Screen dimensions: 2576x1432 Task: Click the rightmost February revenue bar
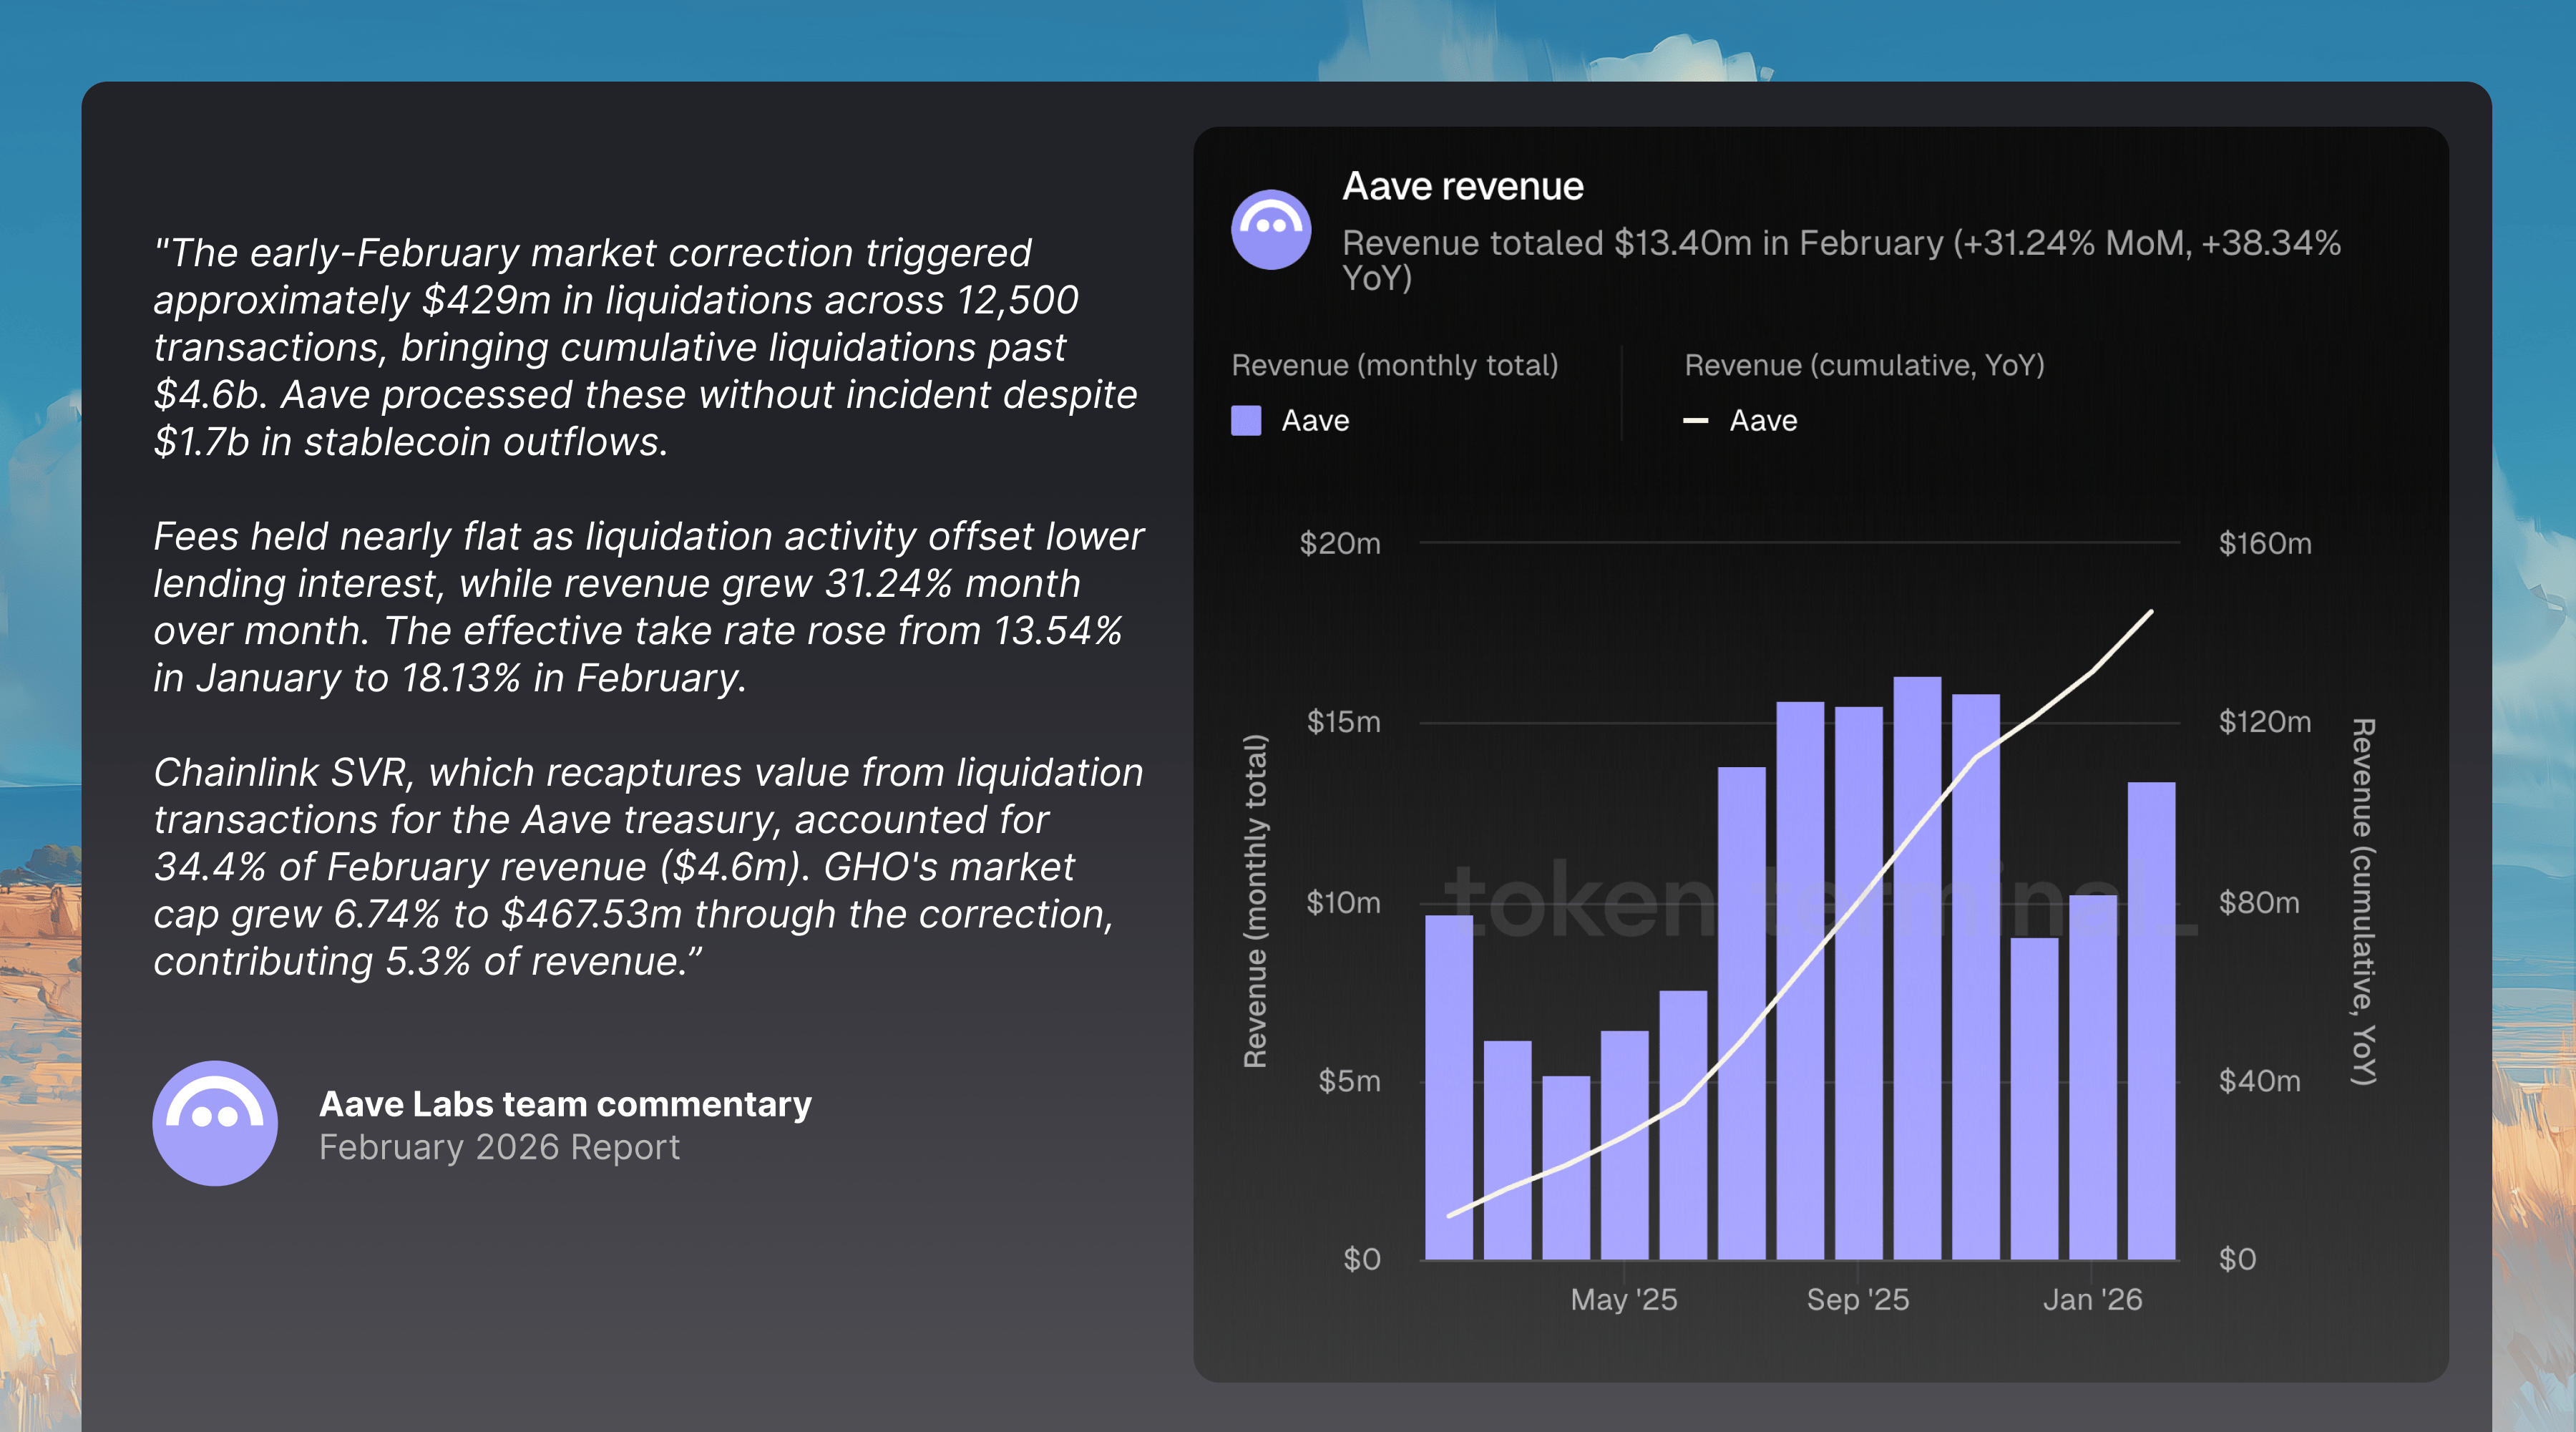pyautogui.click(x=2151, y=1020)
